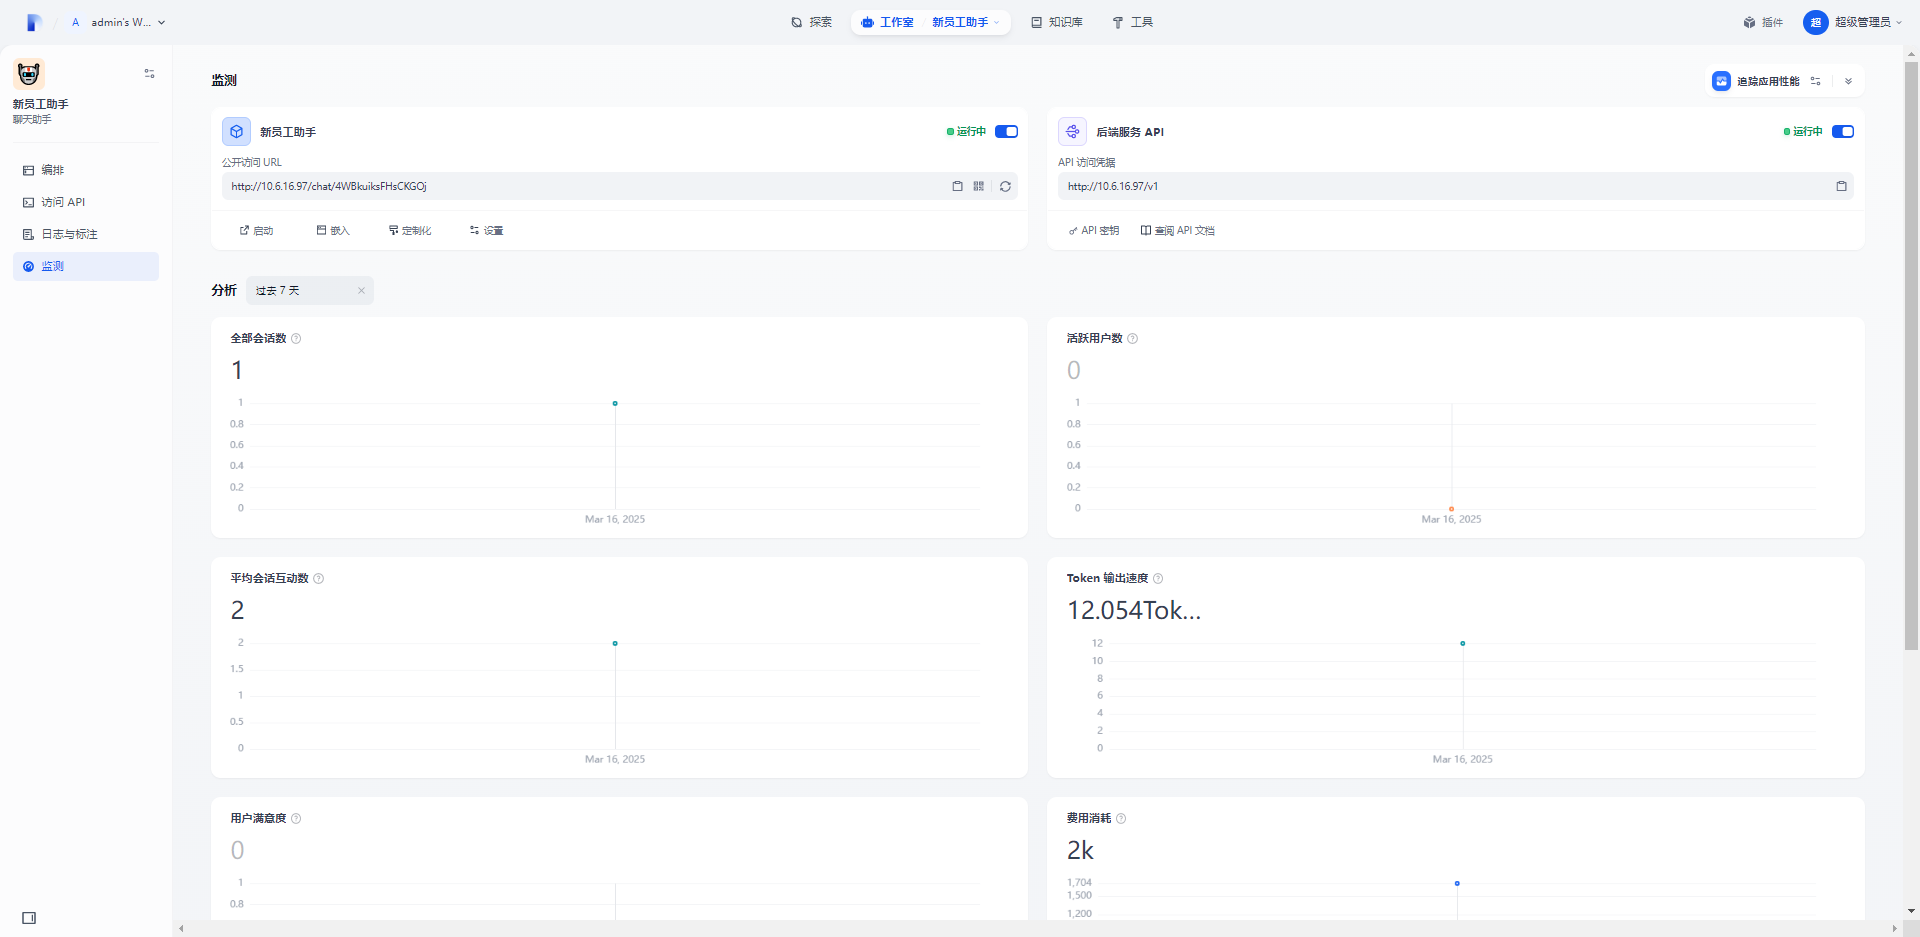Open 日志与标注 (Logs & Annotations) in the sidebar
The width and height of the screenshot is (1920, 937).
click(x=86, y=234)
